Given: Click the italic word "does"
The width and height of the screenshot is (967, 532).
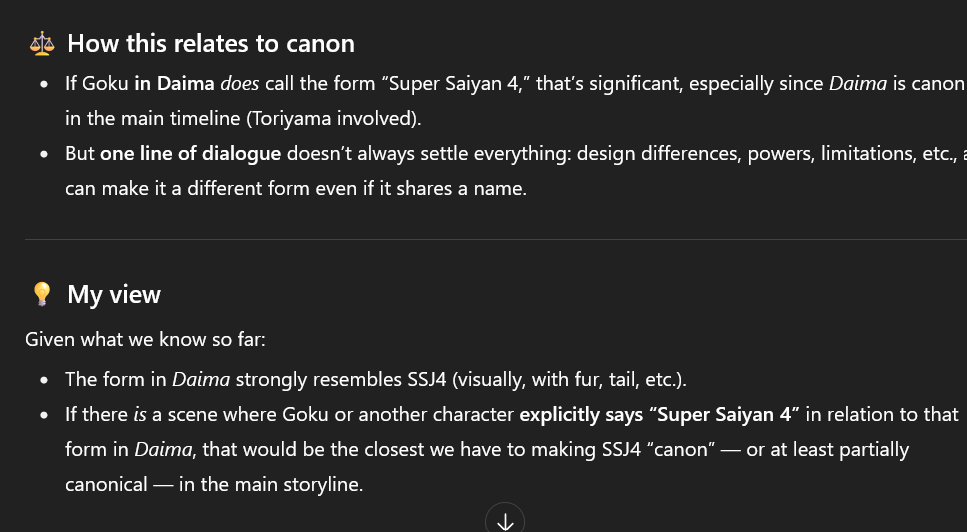Looking at the screenshot, I should click(240, 83).
